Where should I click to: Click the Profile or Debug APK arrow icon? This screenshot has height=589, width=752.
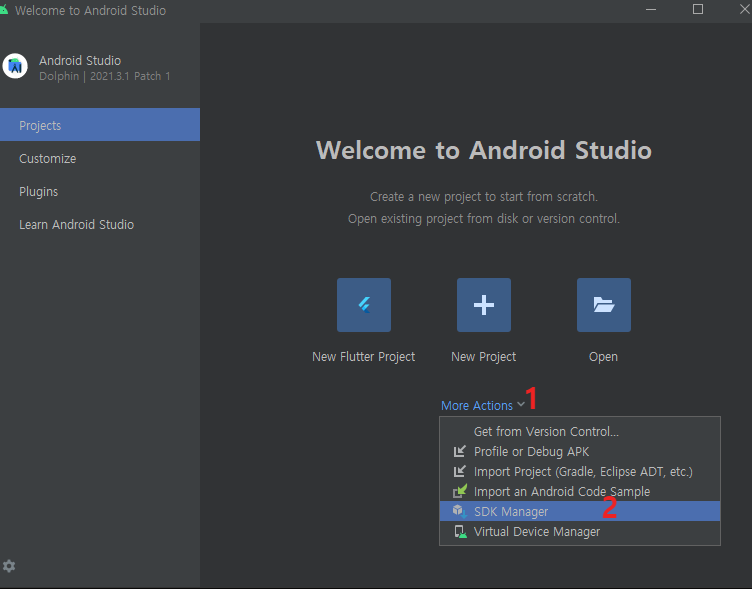pyautogui.click(x=459, y=451)
